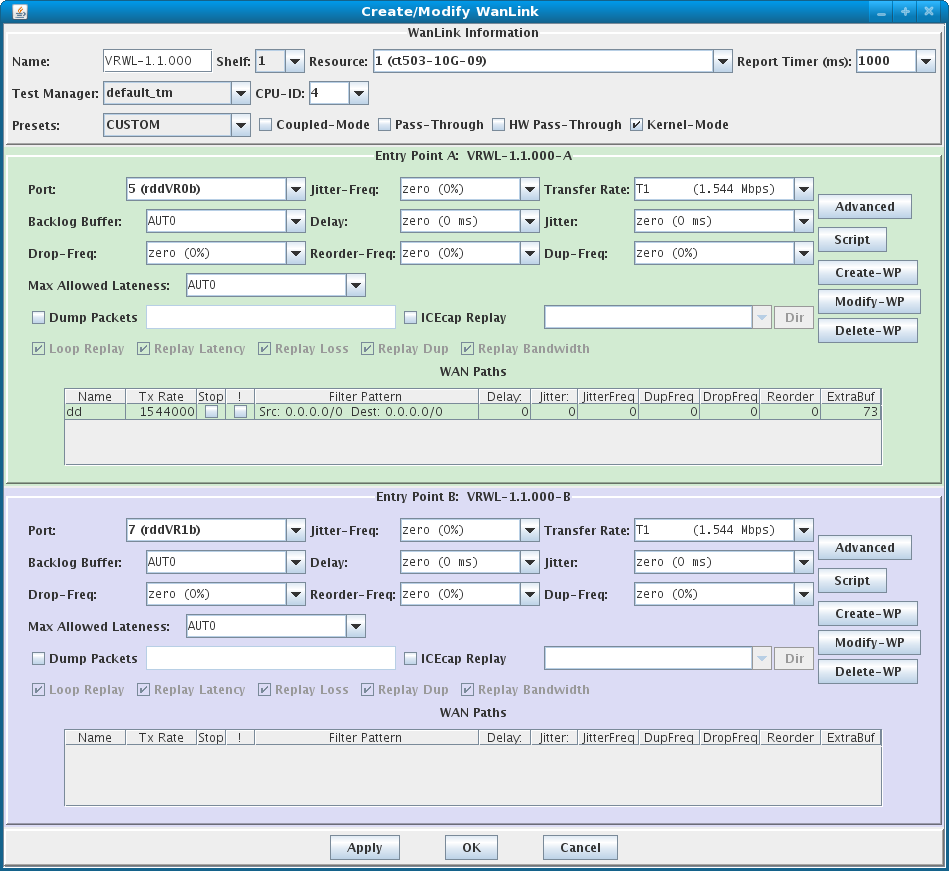
Task: Click Create-WP in Entry Point B
Action: coord(868,613)
